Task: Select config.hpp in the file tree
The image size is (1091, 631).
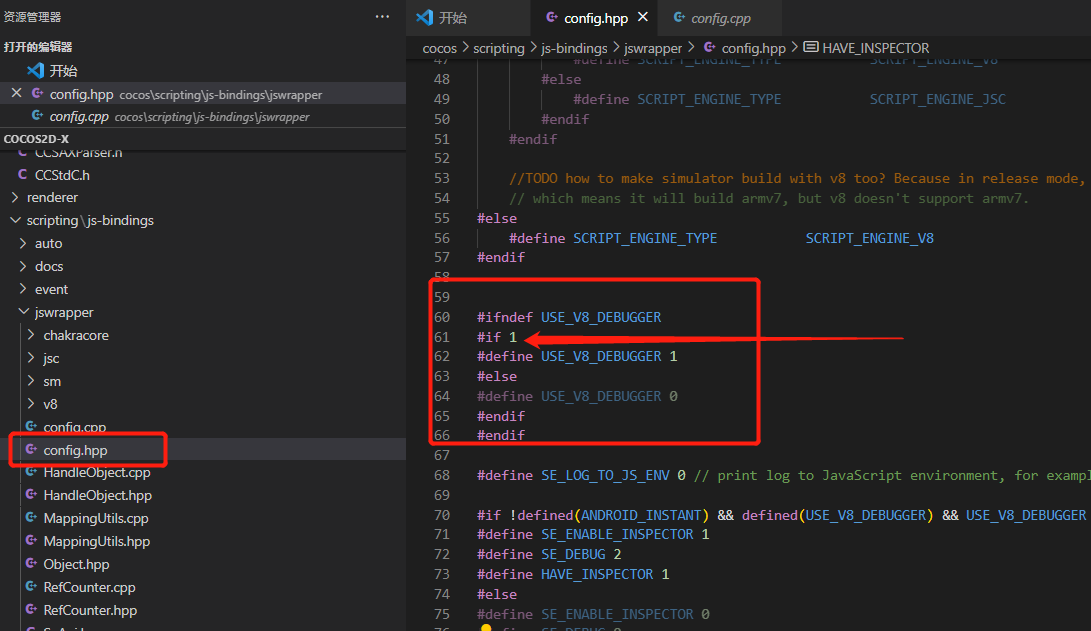Action: 75,450
